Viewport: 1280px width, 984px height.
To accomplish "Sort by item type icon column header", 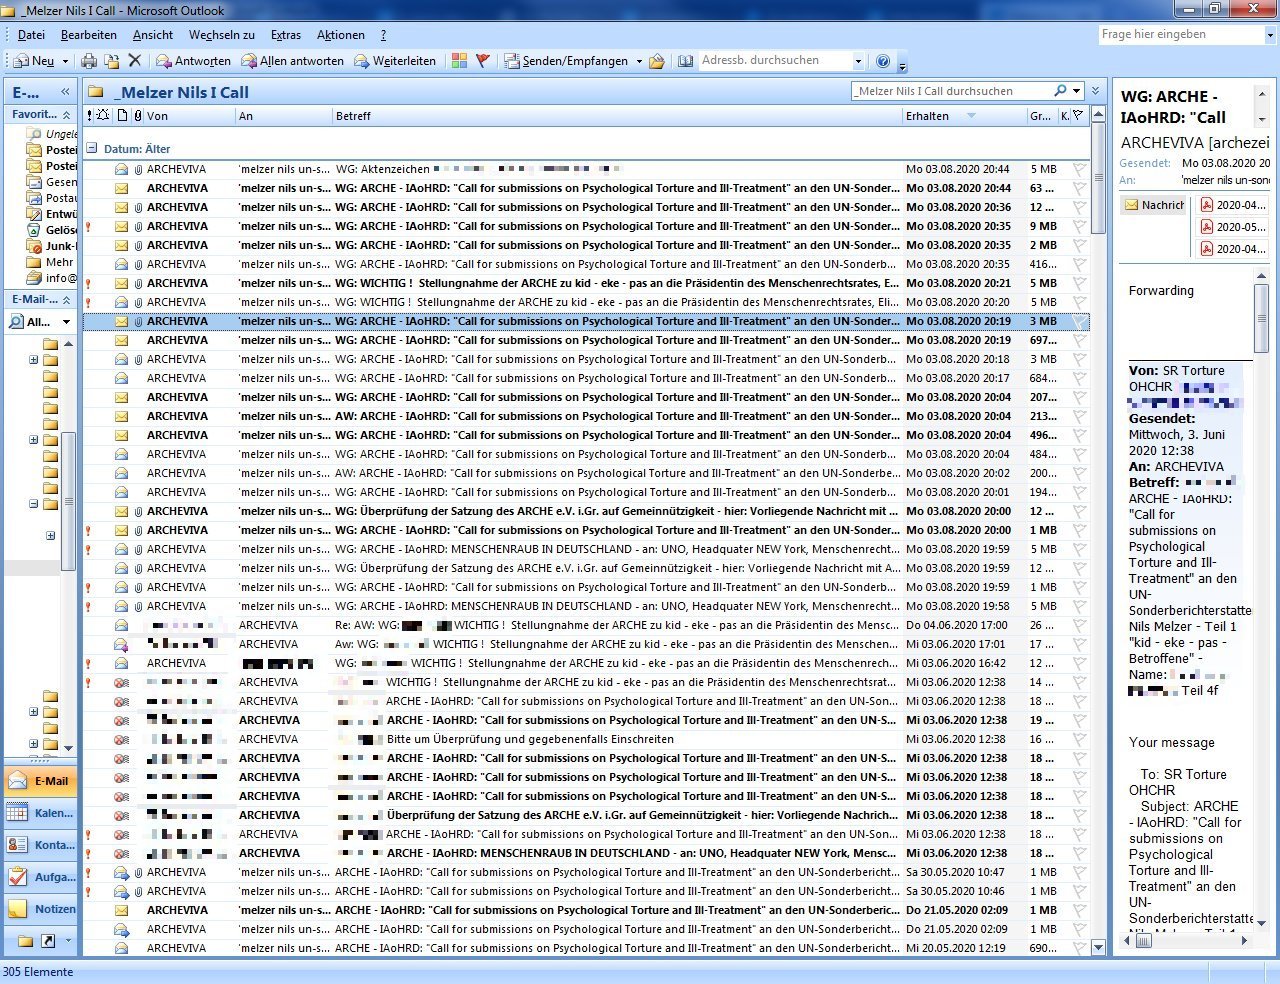I will click(122, 116).
